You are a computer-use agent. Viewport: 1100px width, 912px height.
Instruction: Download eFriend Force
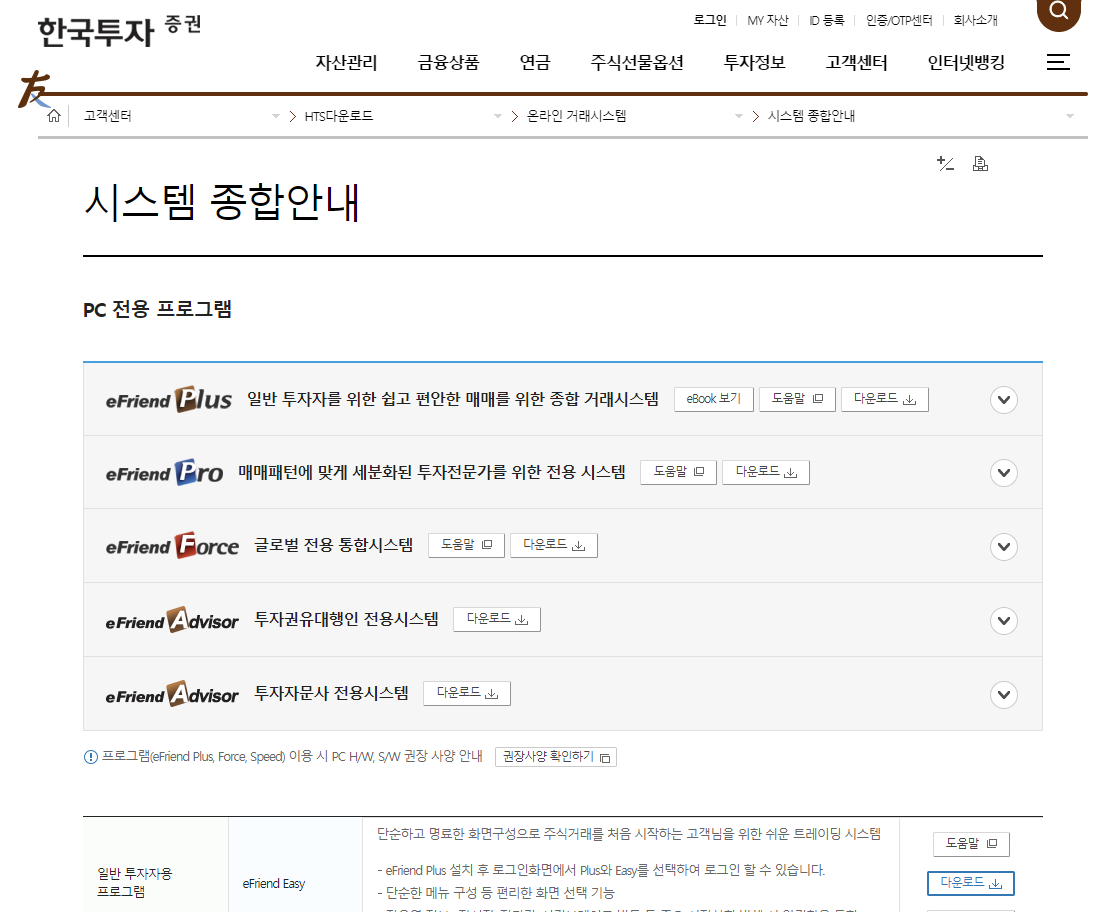554,545
